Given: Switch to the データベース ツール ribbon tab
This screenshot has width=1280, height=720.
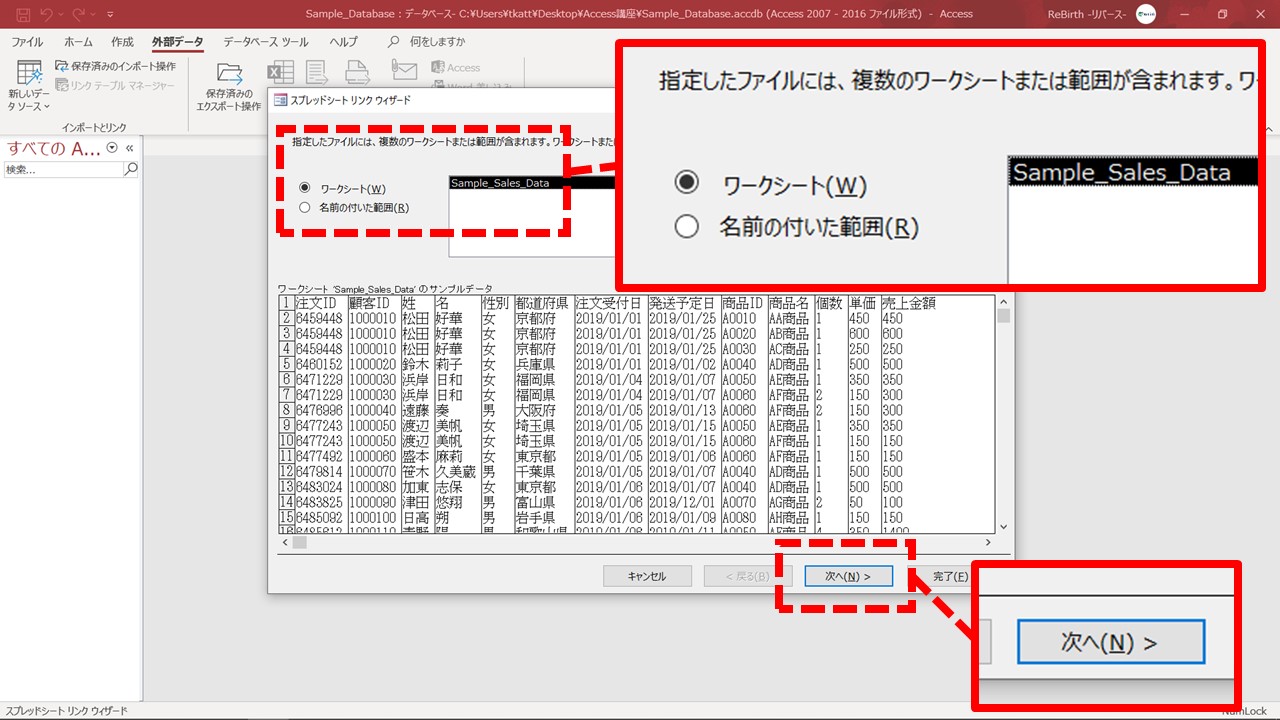Looking at the screenshot, I should [265, 42].
